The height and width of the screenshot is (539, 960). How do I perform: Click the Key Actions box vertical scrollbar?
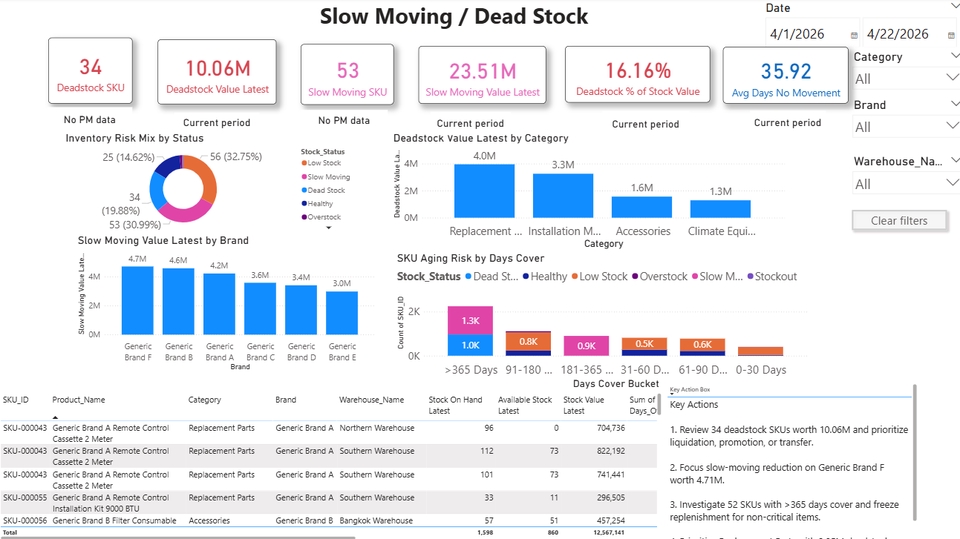(x=915, y=452)
